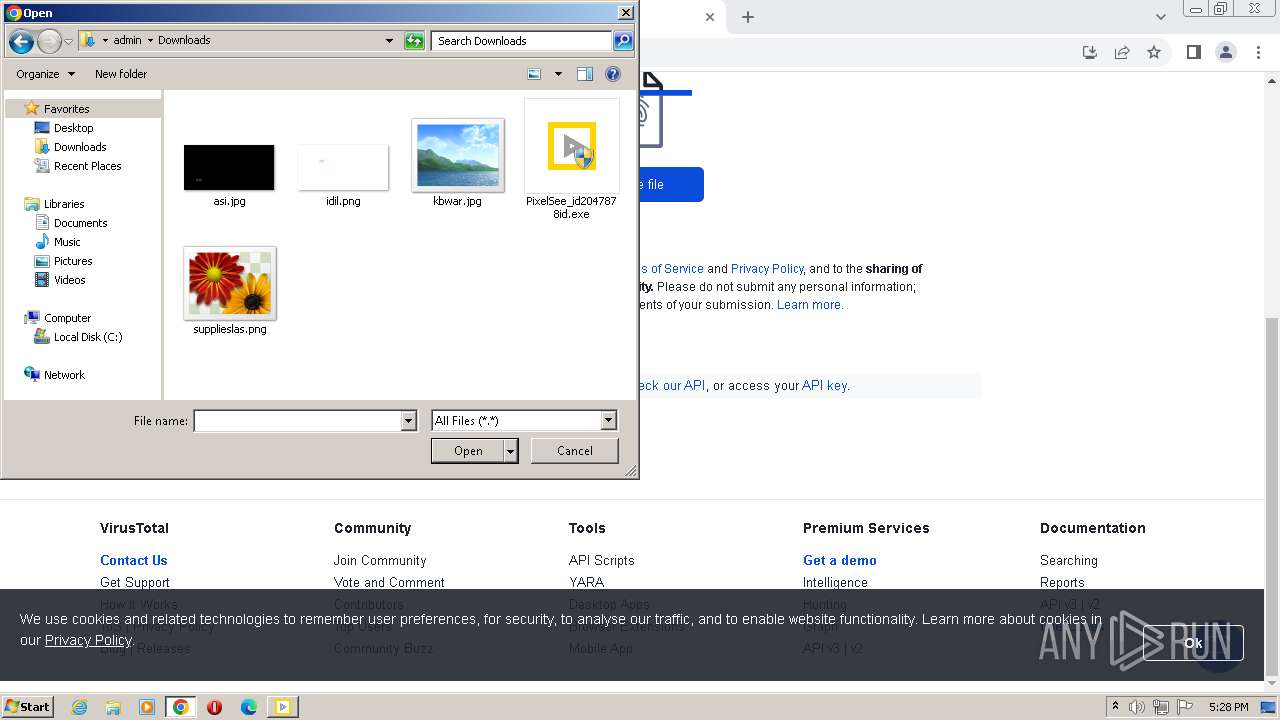Toggle the preview pane icon

pos(585,74)
